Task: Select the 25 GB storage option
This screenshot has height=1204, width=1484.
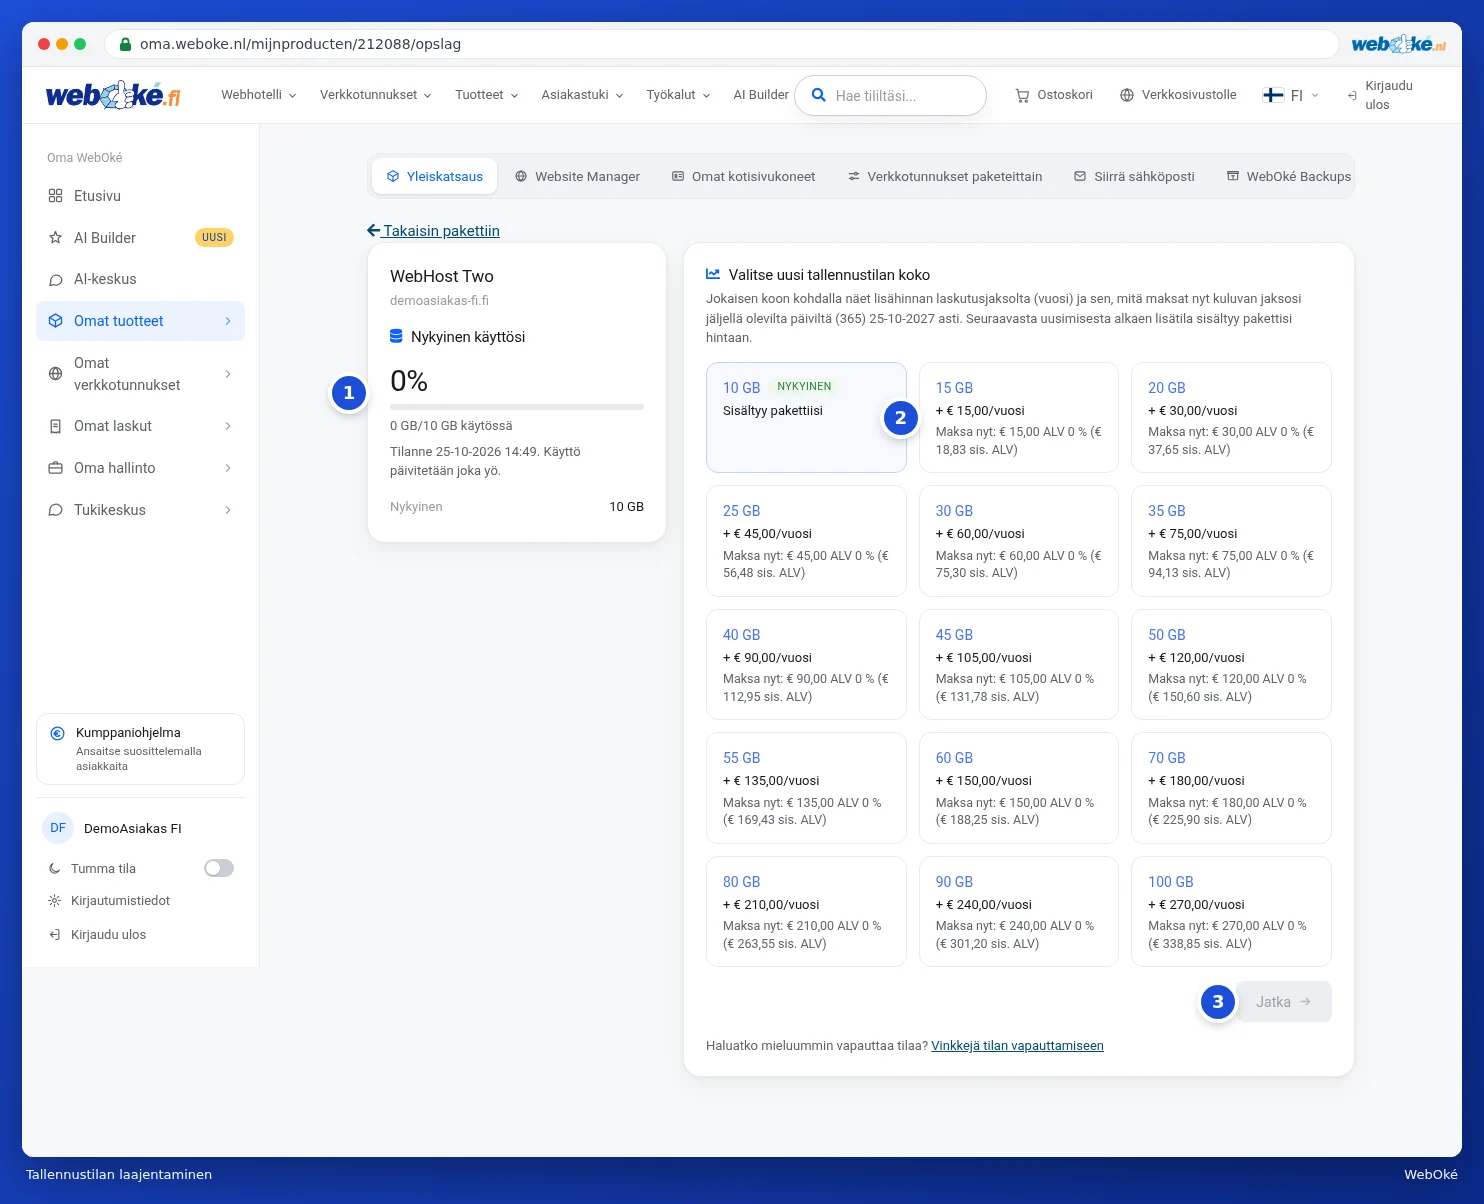Action: click(x=806, y=541)
